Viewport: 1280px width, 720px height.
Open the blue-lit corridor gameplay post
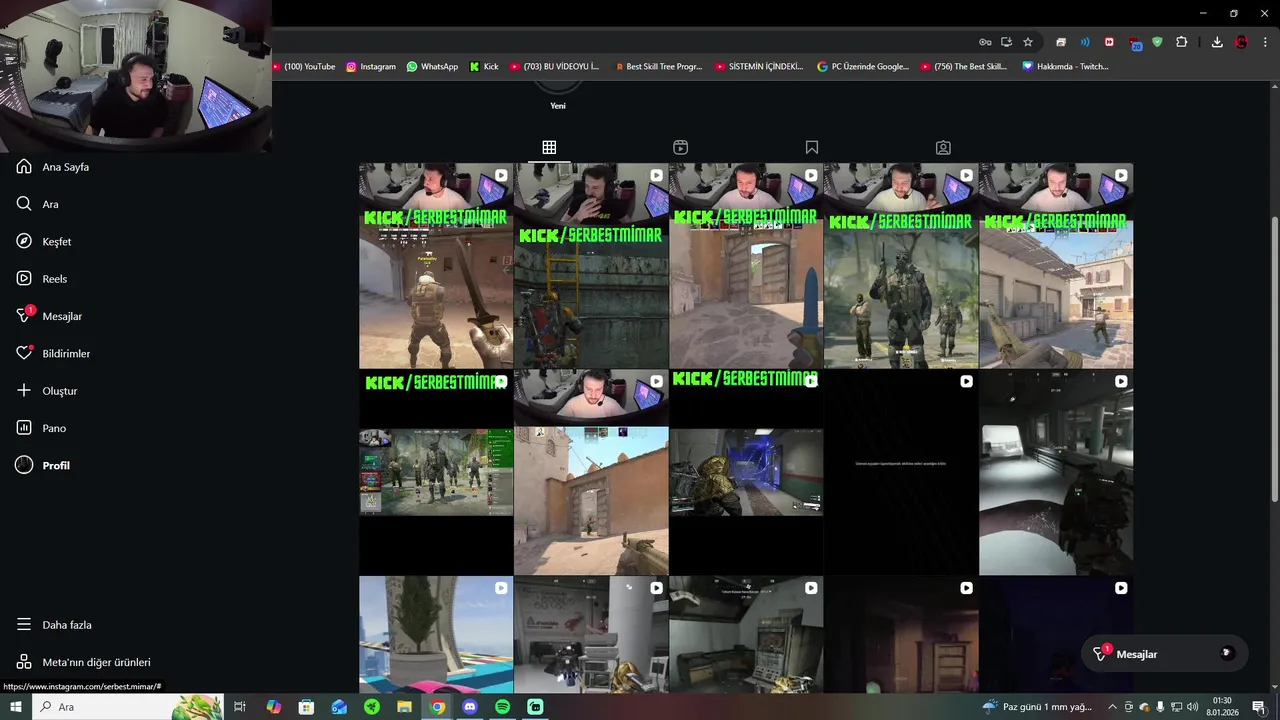746,472
